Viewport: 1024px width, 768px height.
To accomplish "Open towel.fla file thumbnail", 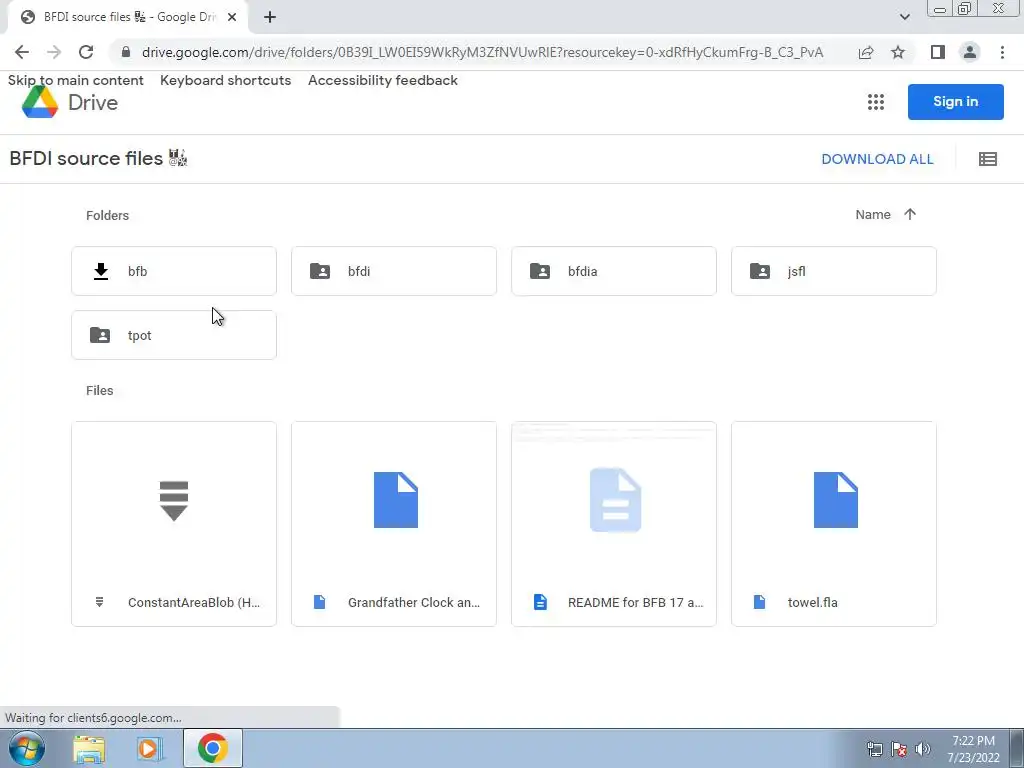I will (x=834, y=500).
